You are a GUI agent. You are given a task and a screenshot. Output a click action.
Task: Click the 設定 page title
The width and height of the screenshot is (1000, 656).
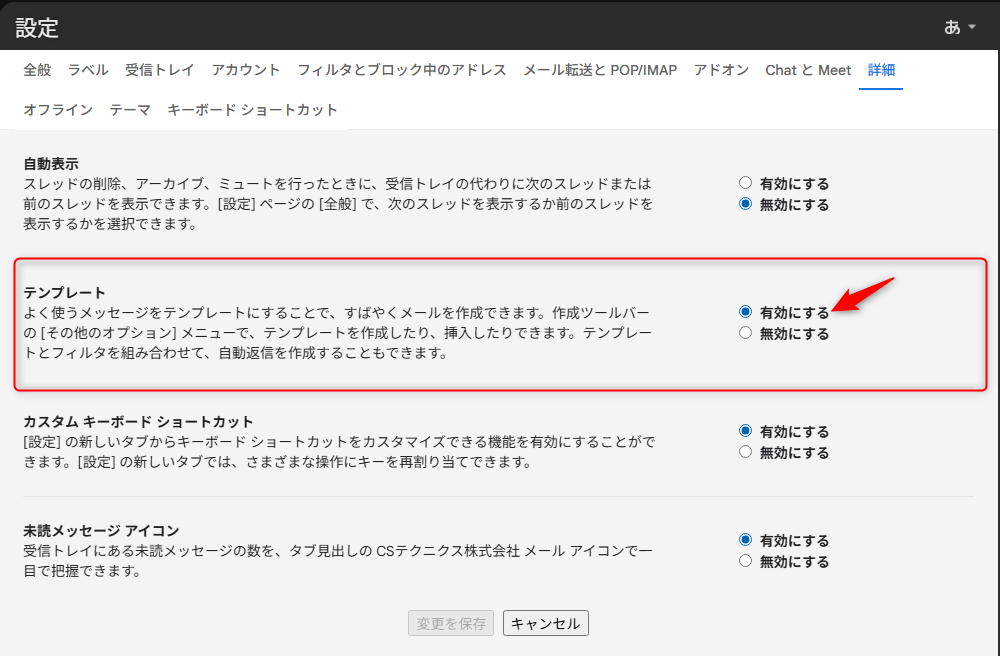[36, 27]
